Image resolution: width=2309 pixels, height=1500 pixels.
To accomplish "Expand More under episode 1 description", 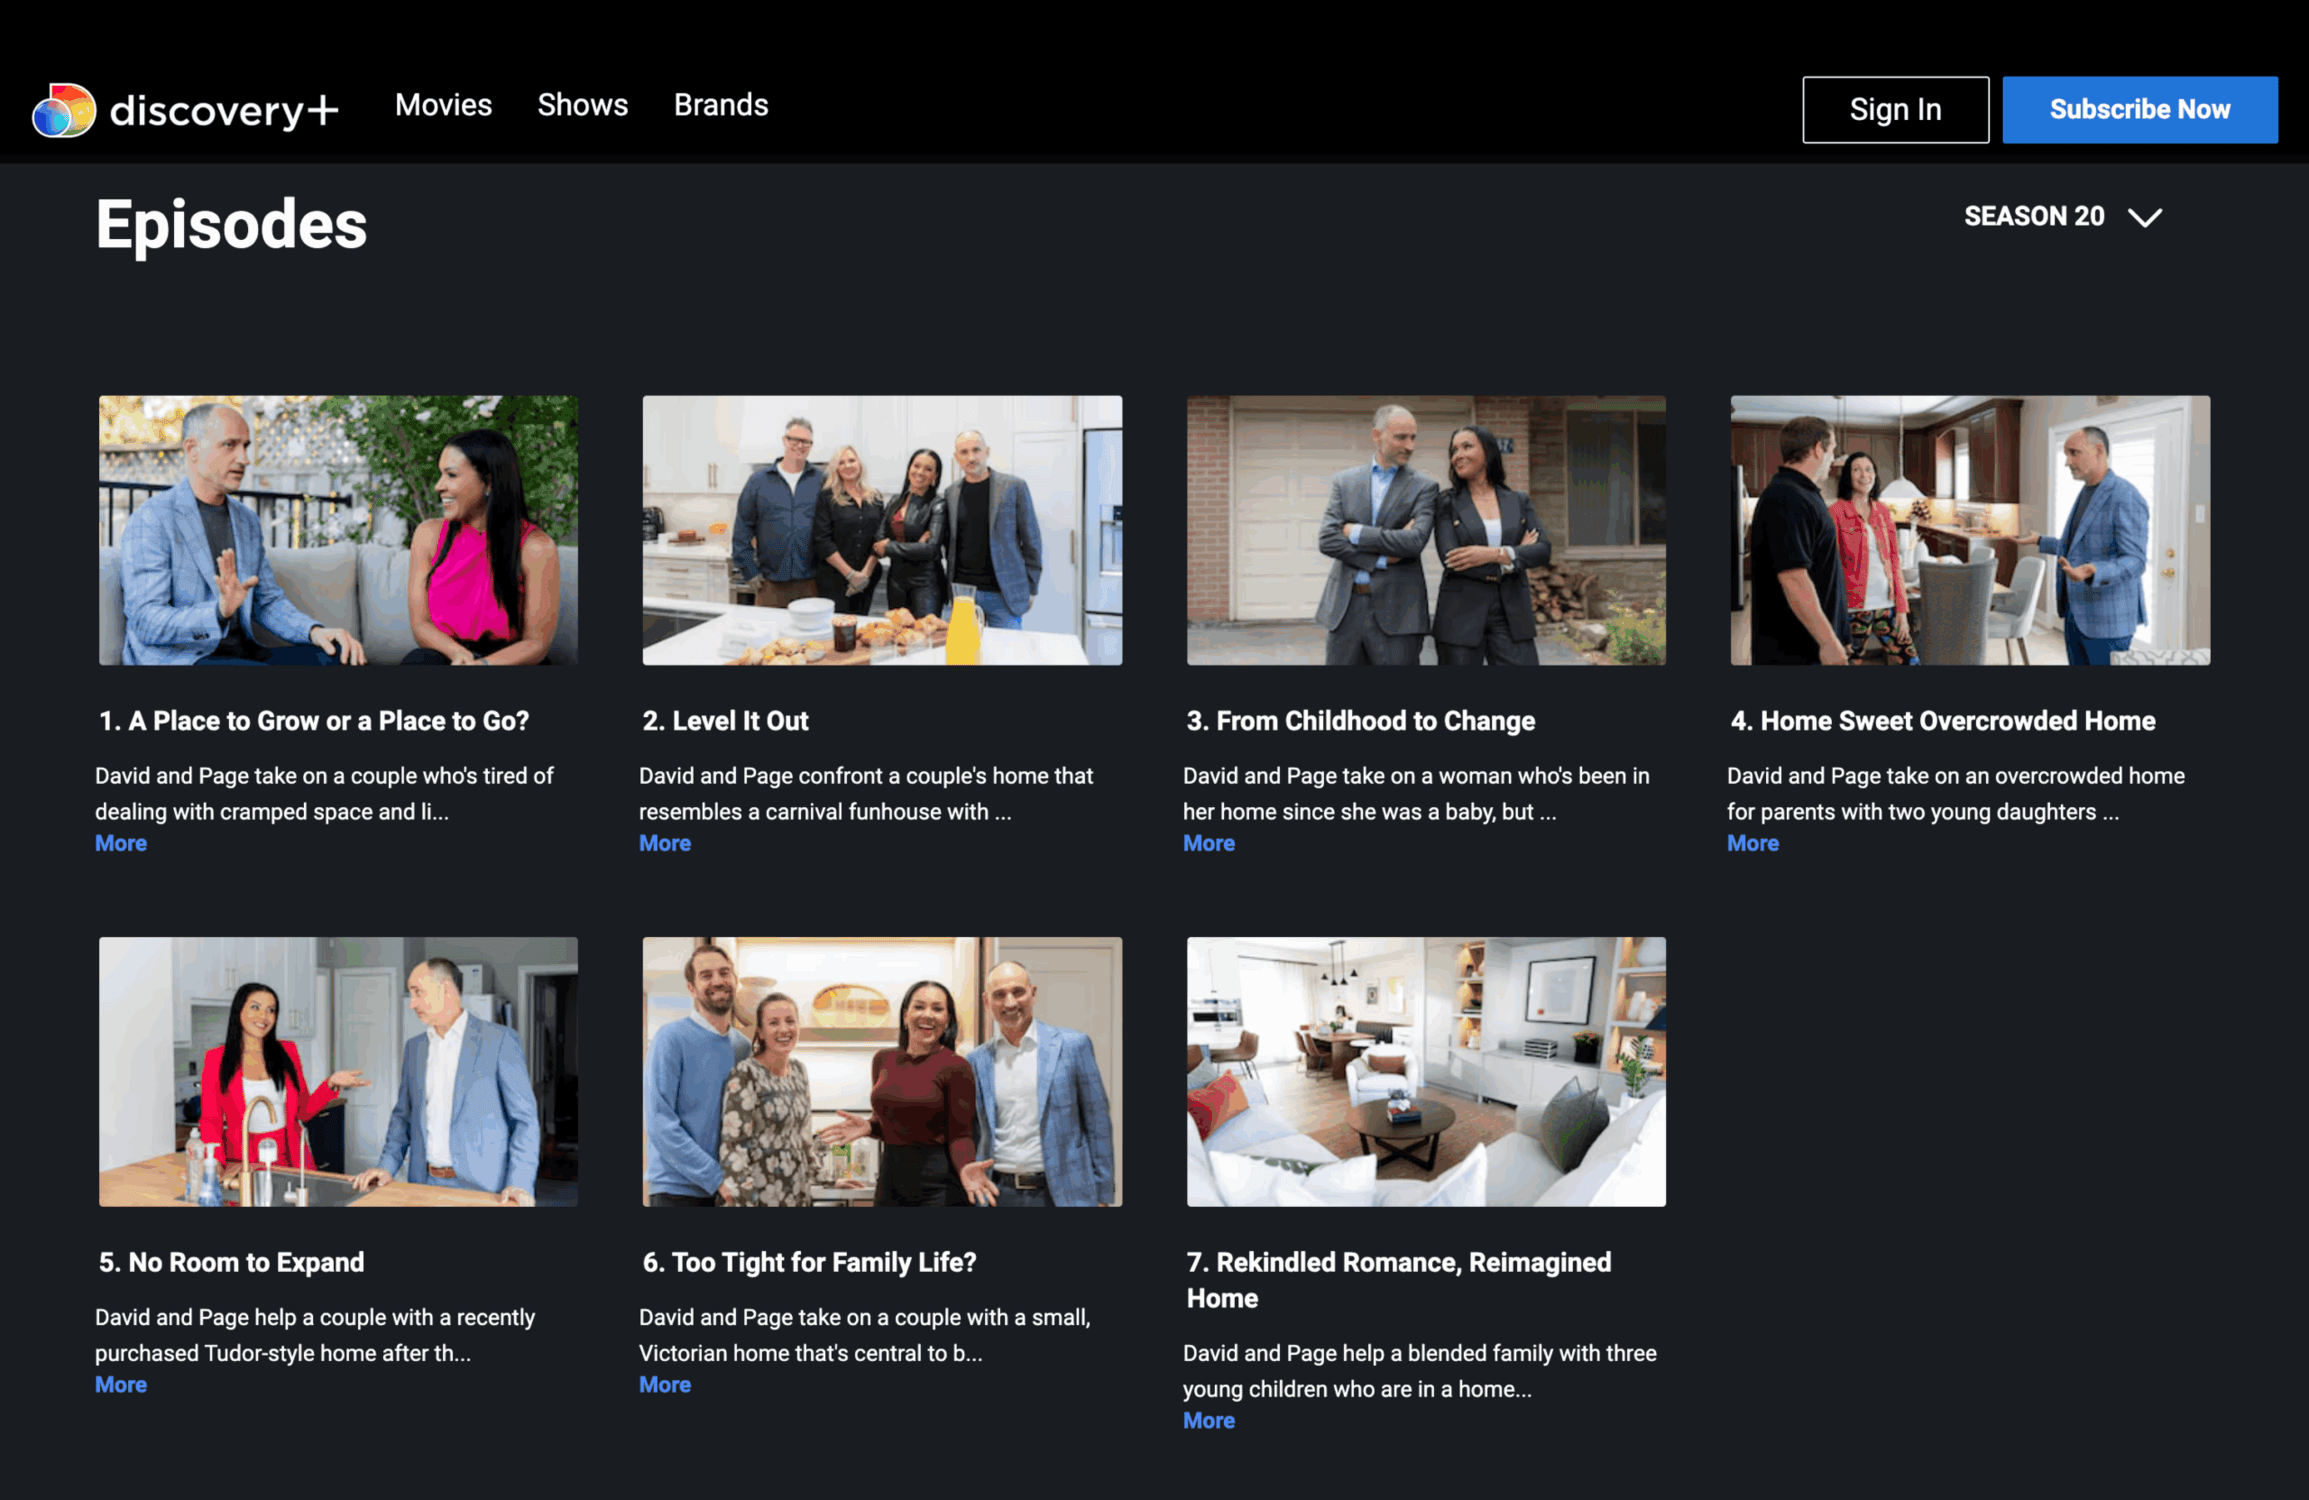I will click(x=121, y=843).
